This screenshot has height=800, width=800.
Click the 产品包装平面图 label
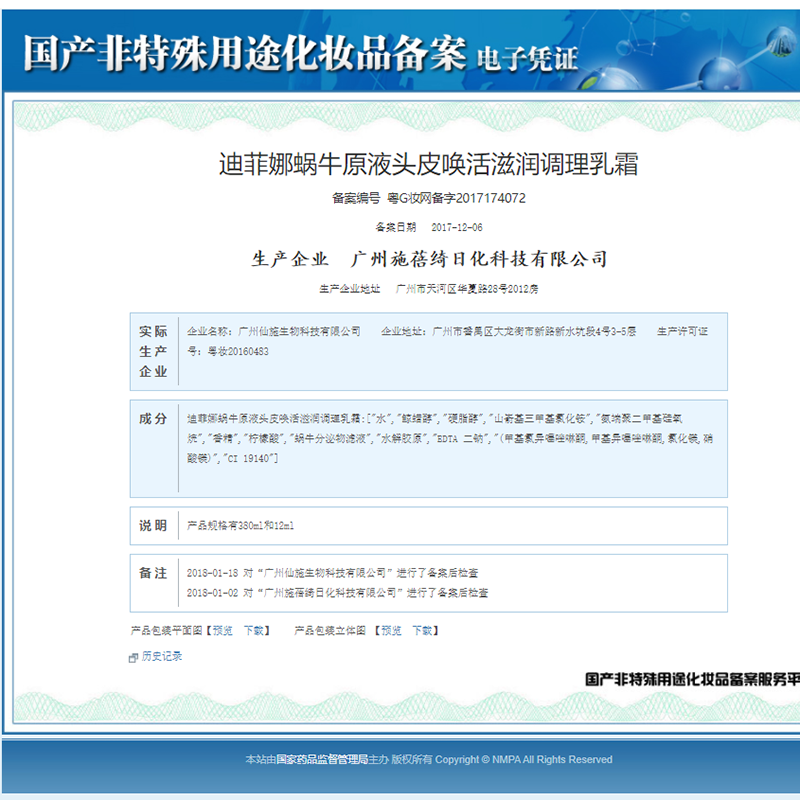click(x=166, y=631)
